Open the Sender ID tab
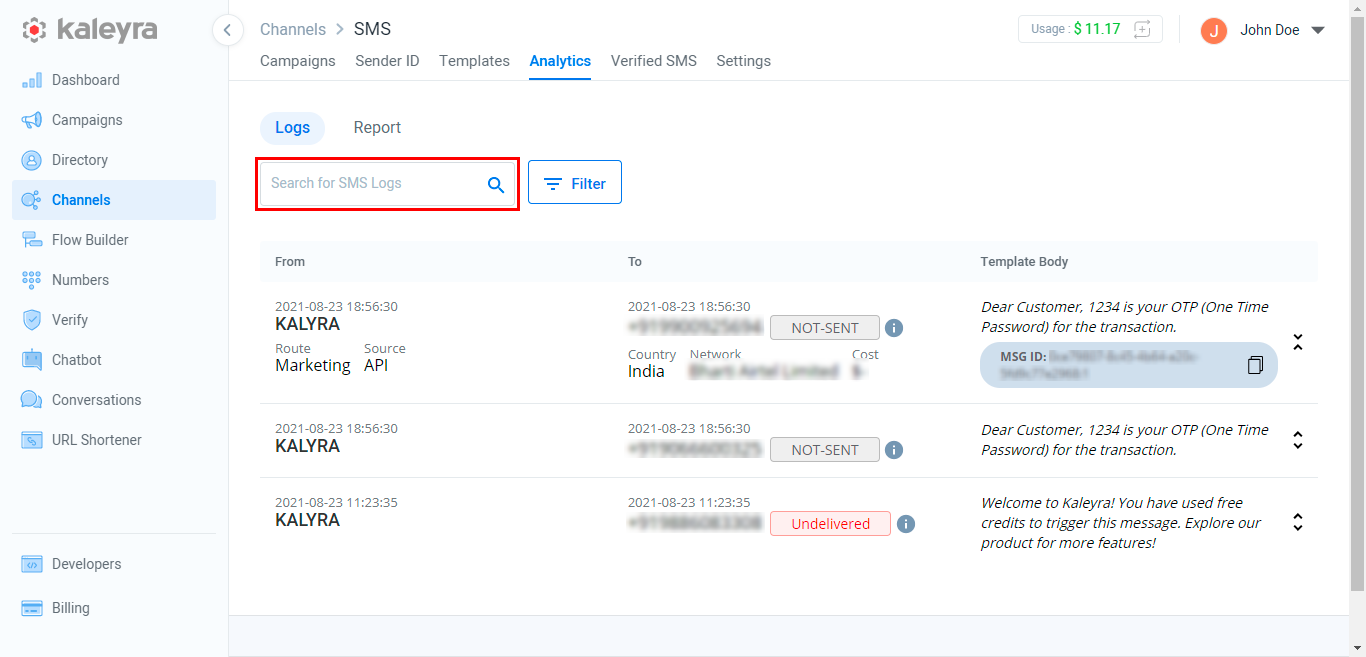The width and height of the screenshot is (1366, 657). [x=387, y=61]
